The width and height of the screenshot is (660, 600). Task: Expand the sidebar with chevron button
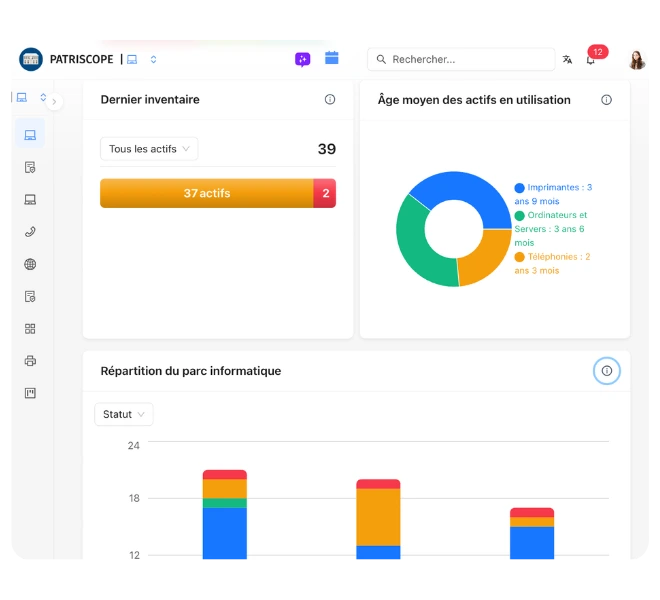[54, 102]
